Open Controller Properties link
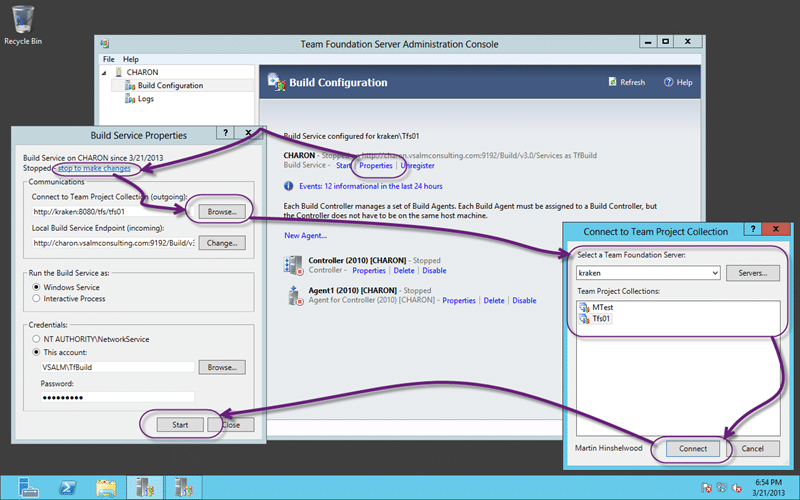 (x=369, y=270)
